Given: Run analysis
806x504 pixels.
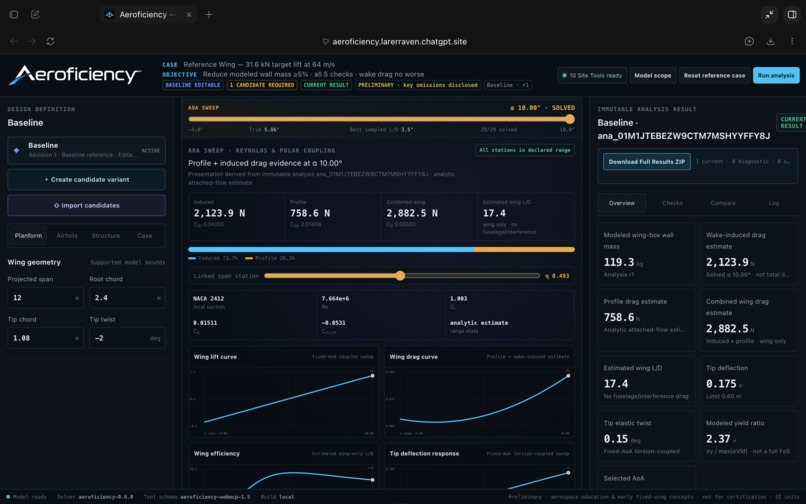Looking at the screenshot, I should pos(776,75).
